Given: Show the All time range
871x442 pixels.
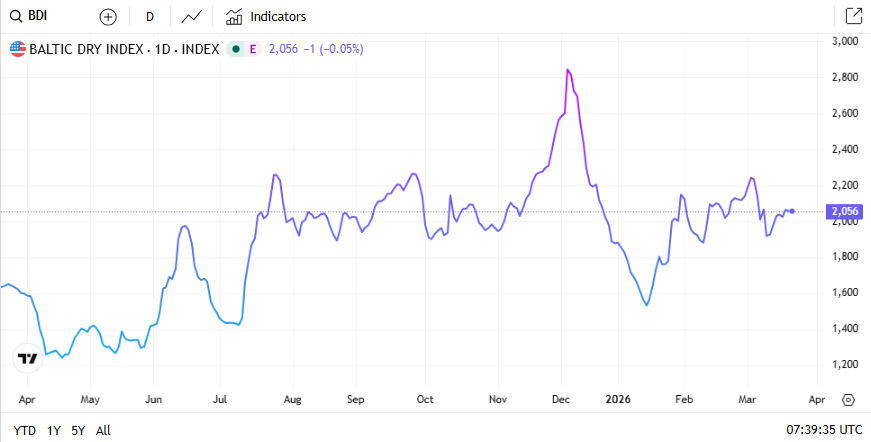Looking at the screenshot, I should pos(103,430).
